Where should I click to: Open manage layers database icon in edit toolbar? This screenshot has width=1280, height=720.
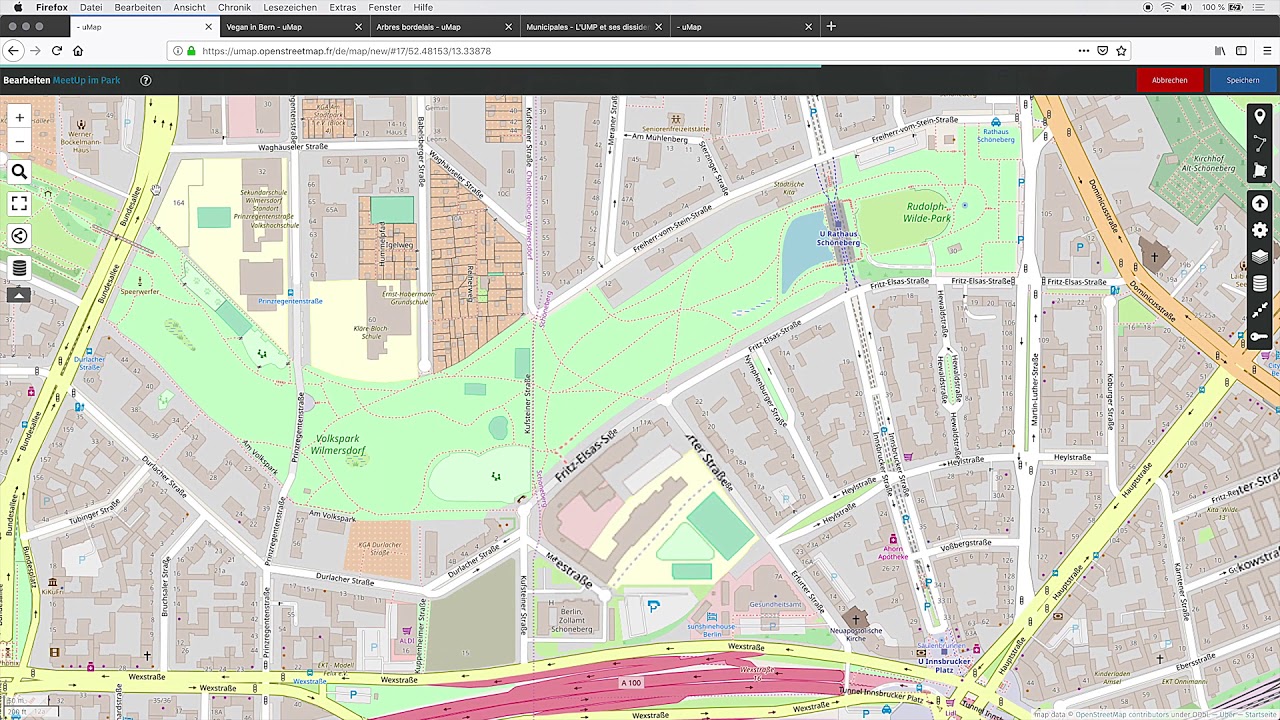[1260, 284]
